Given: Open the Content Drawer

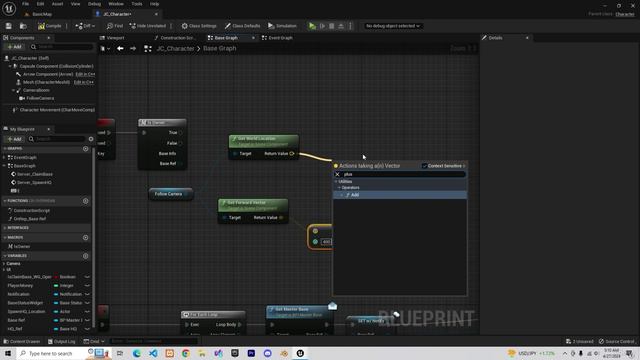Looking at the screenshot, I should pos(21,341).
